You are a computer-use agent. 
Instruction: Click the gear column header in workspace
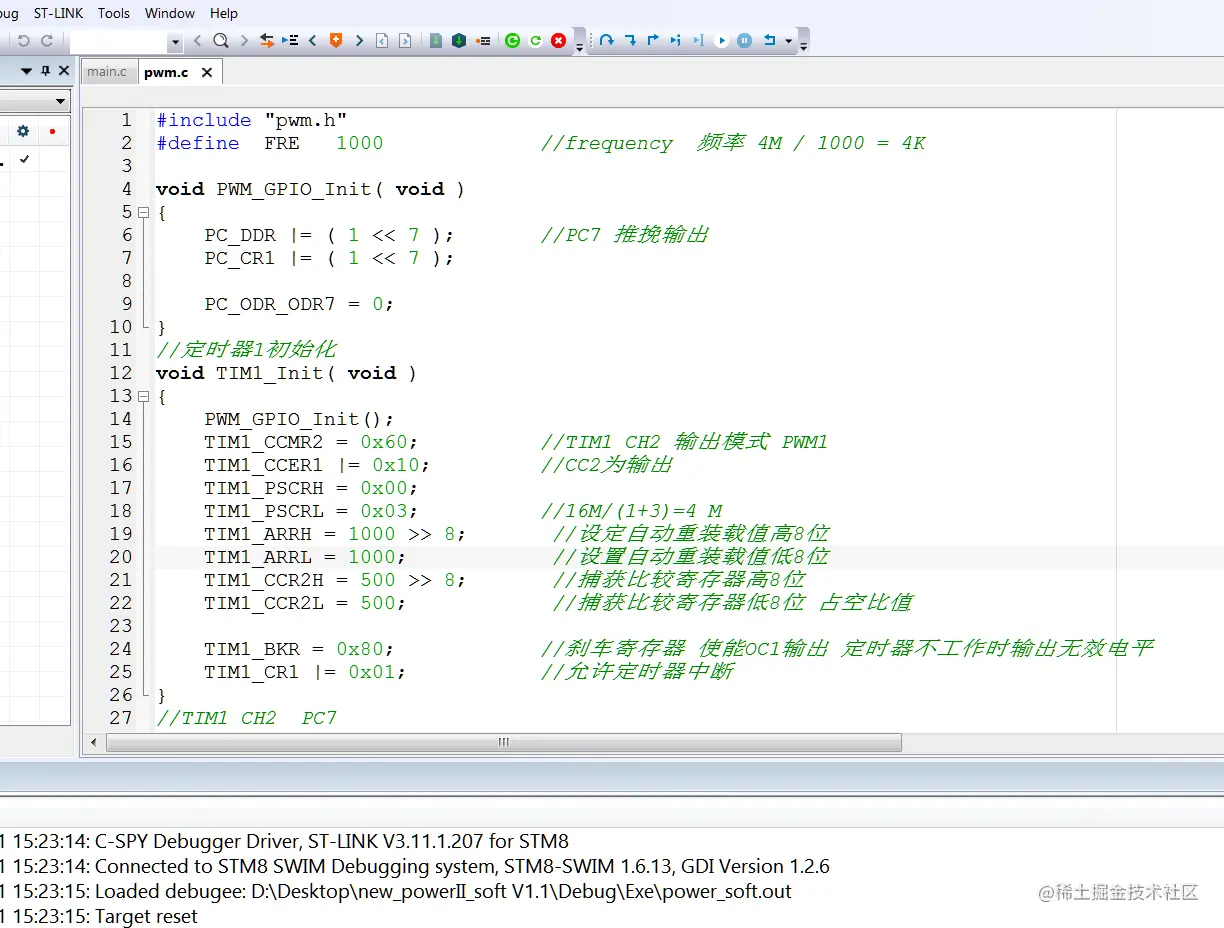click(23, 131)
